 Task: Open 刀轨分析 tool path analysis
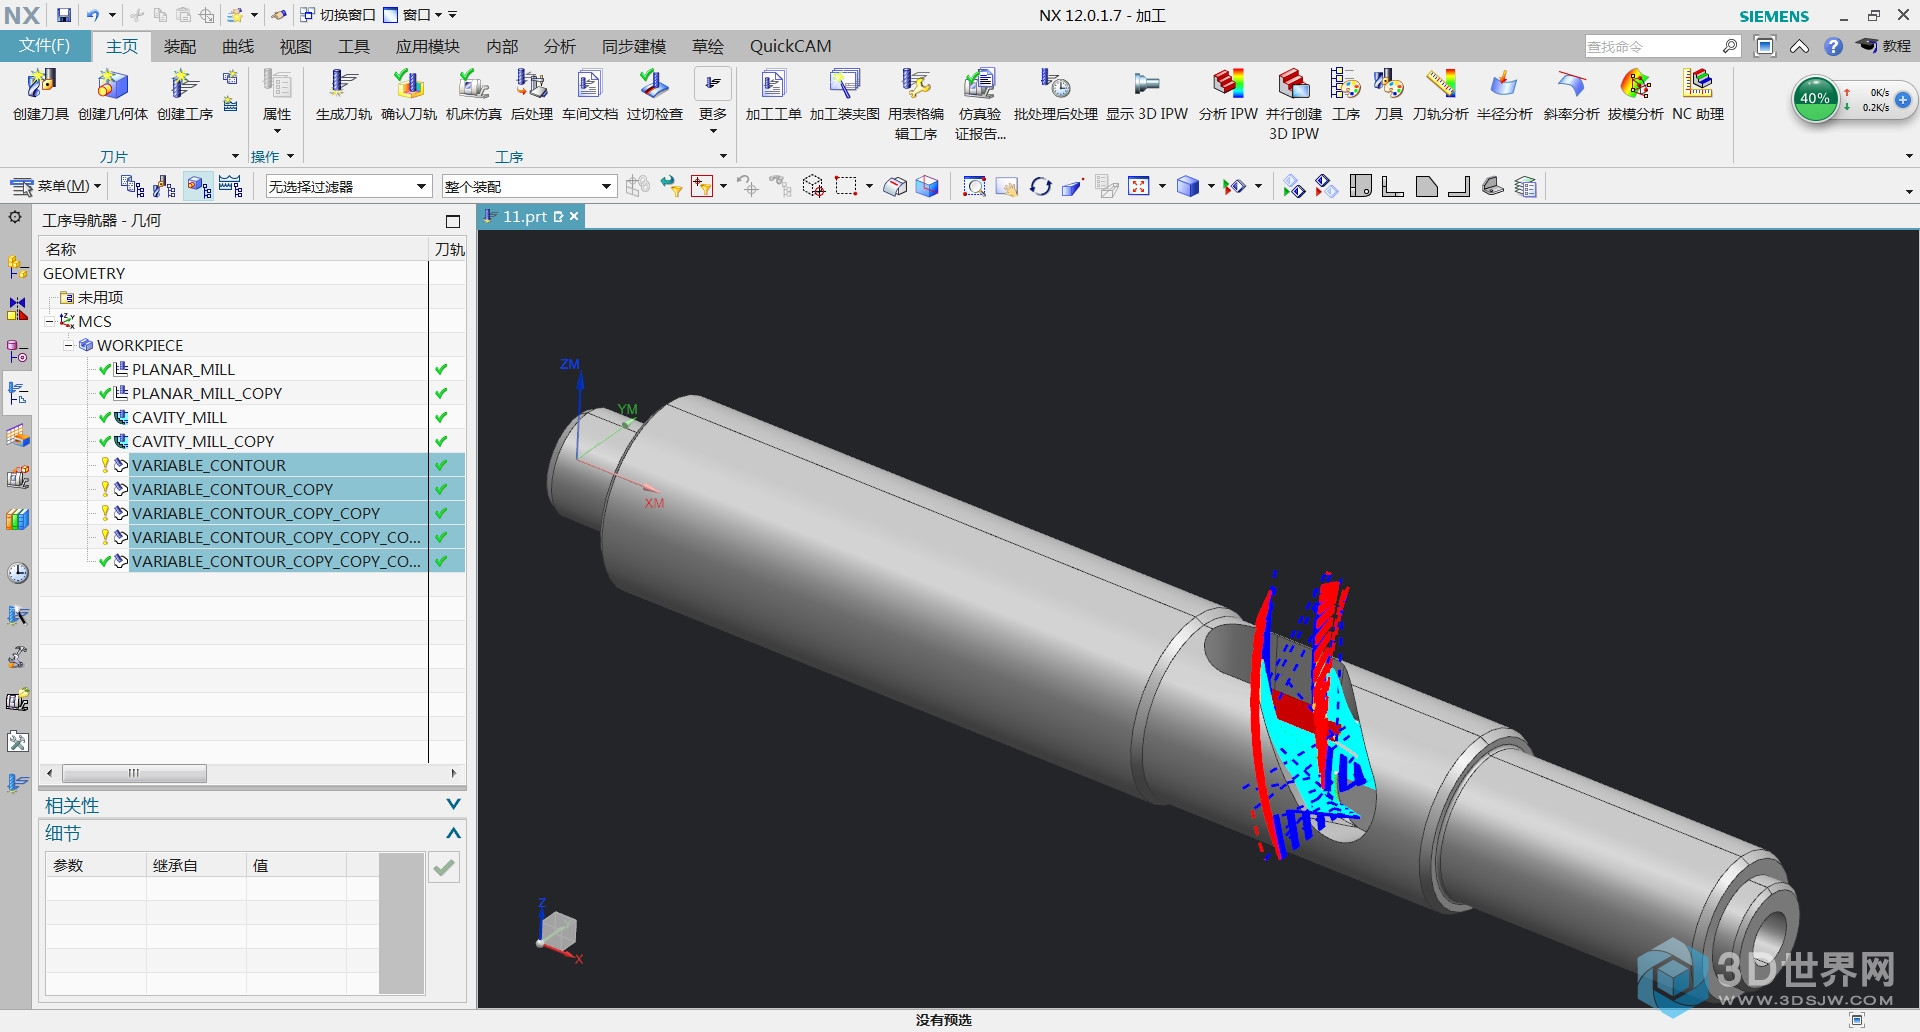click(x=1441, y=94)
